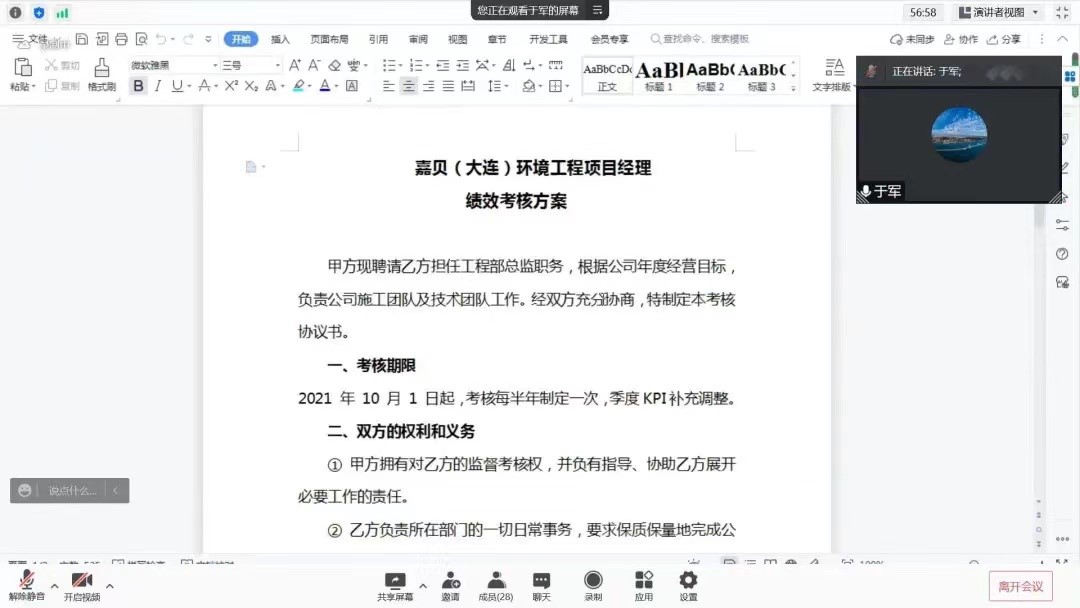The image size is (1080, 608).
Task: Click the sort icon in paragraph group
Action: (509, 65)
